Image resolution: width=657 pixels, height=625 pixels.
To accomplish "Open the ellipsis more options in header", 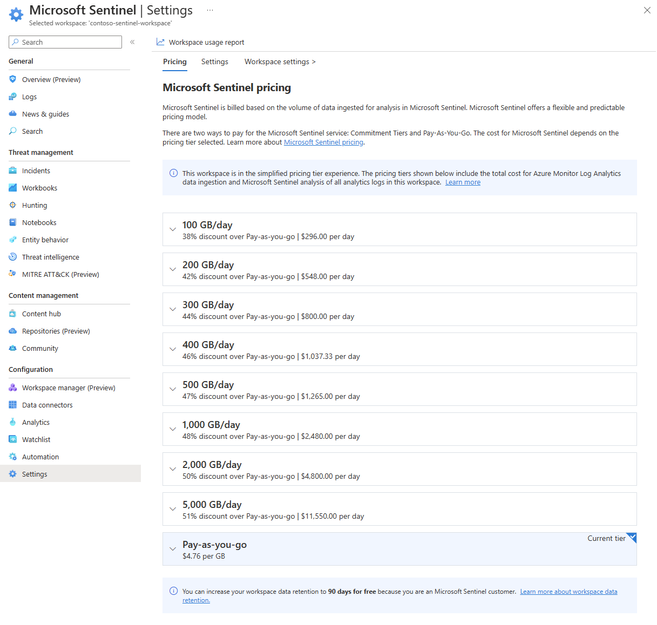I will coord(210,10).
